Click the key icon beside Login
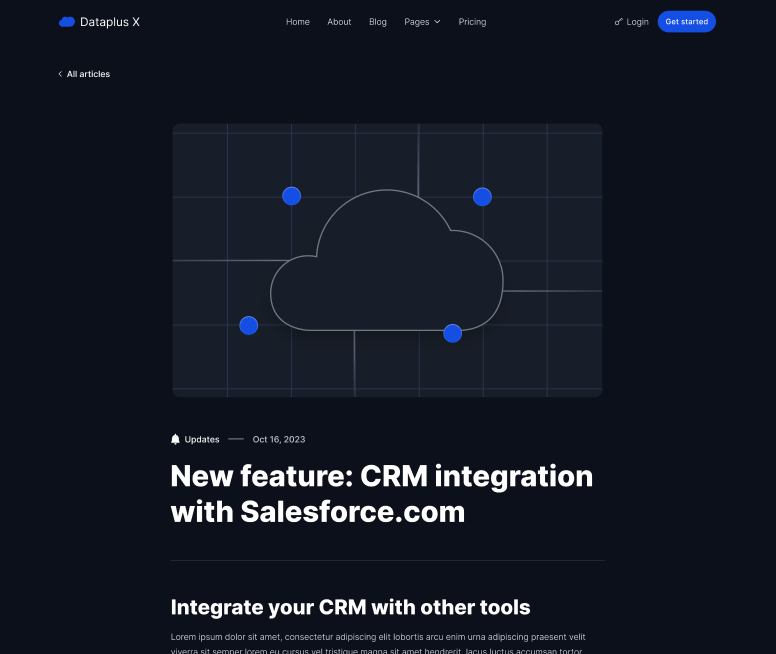The image size is (776, 654). (618, 22)
